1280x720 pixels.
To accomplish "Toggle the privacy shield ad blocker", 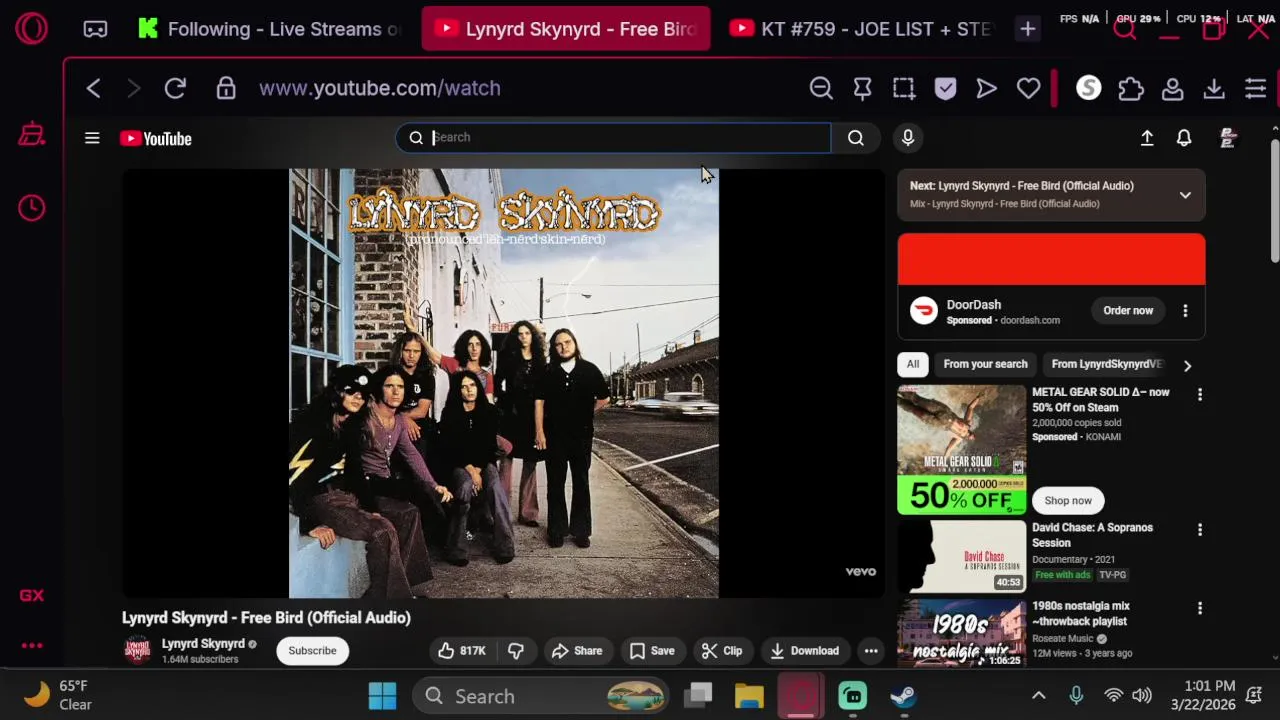I will click(x=945, y=88).
